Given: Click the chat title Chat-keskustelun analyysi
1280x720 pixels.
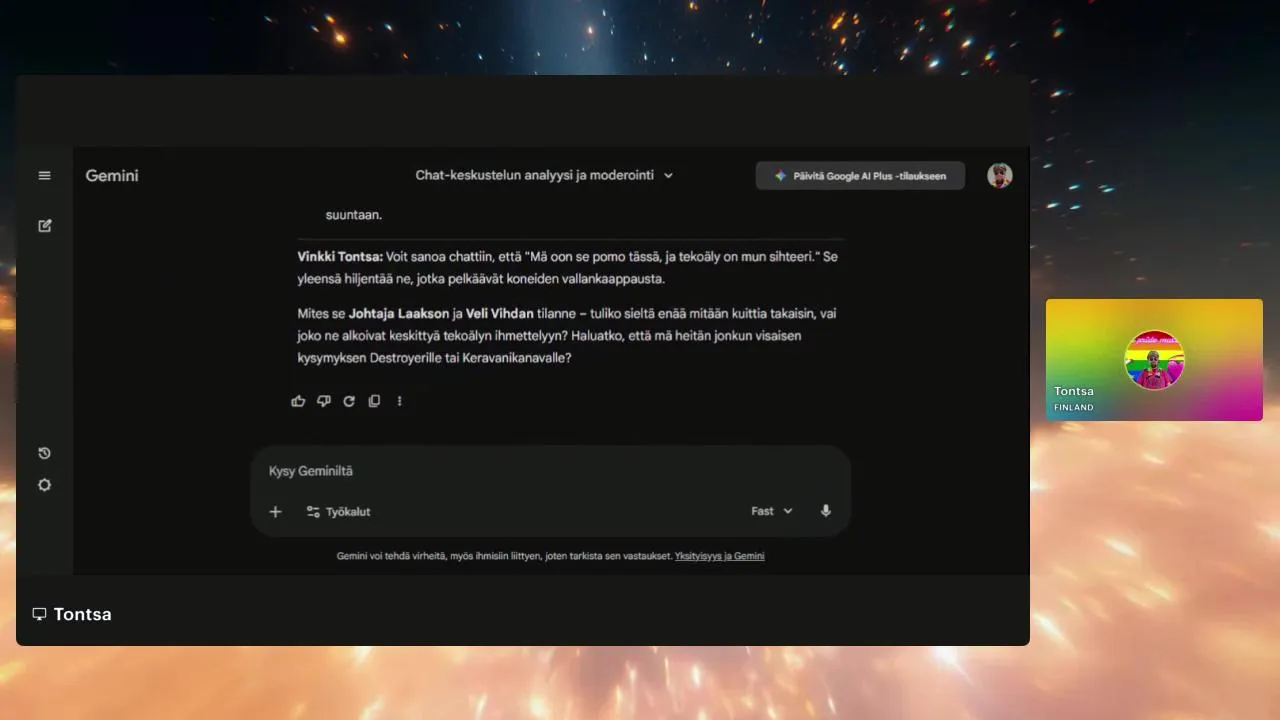Looking at the screenshot, I should tap(535, 175).
